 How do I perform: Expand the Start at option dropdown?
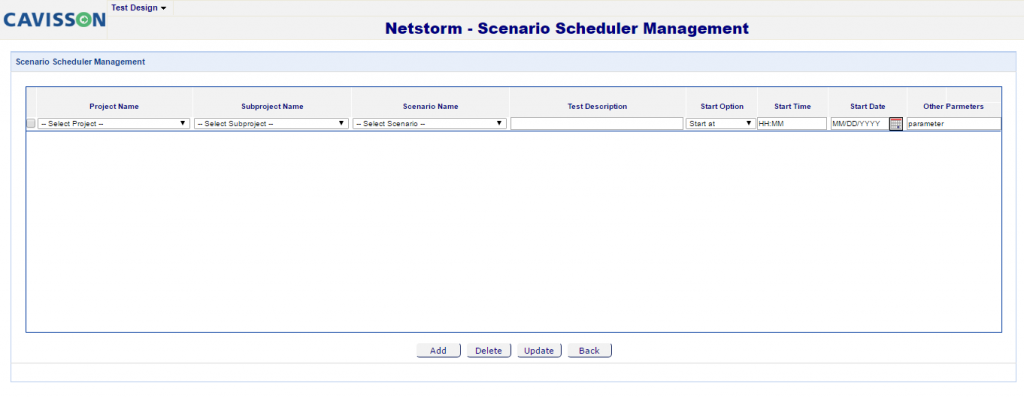[x=720, y=124]
